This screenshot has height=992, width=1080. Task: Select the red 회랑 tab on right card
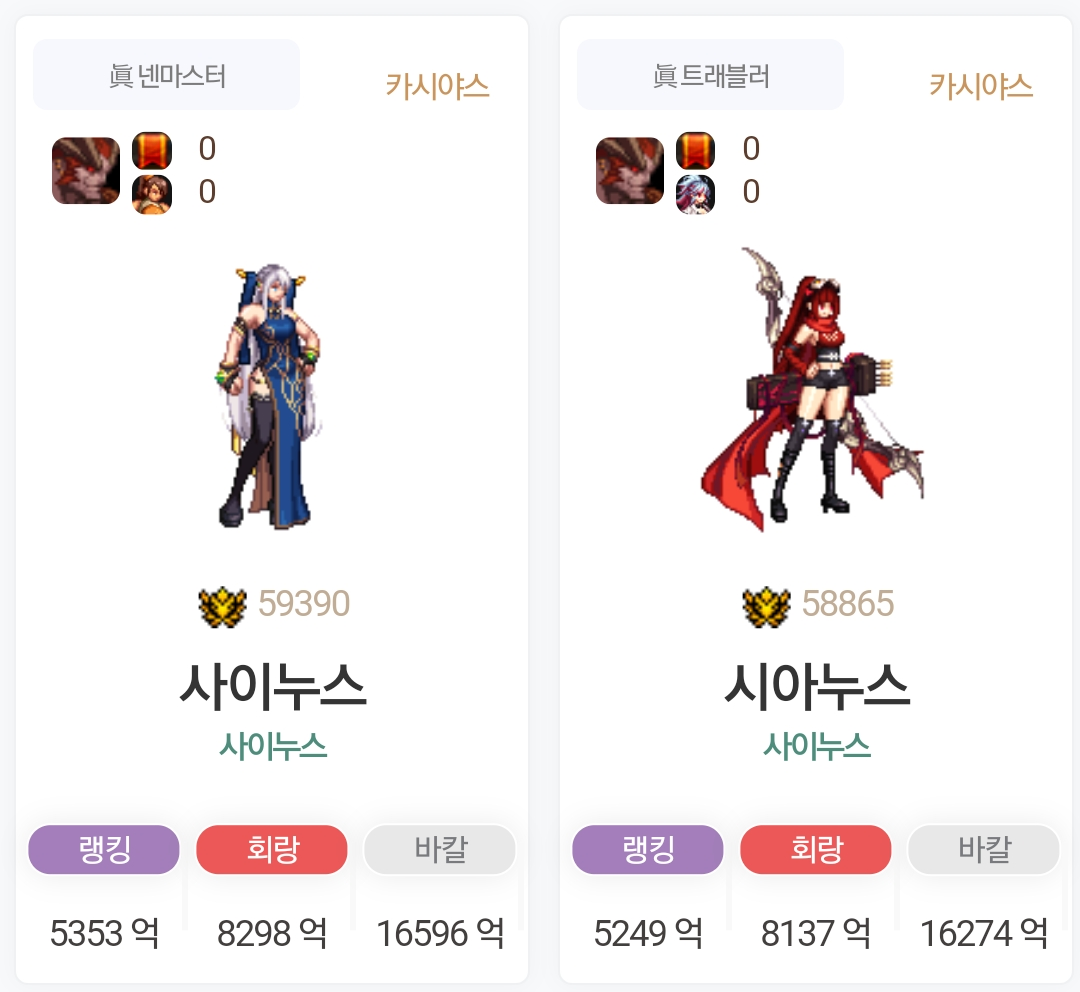point(816,849)
